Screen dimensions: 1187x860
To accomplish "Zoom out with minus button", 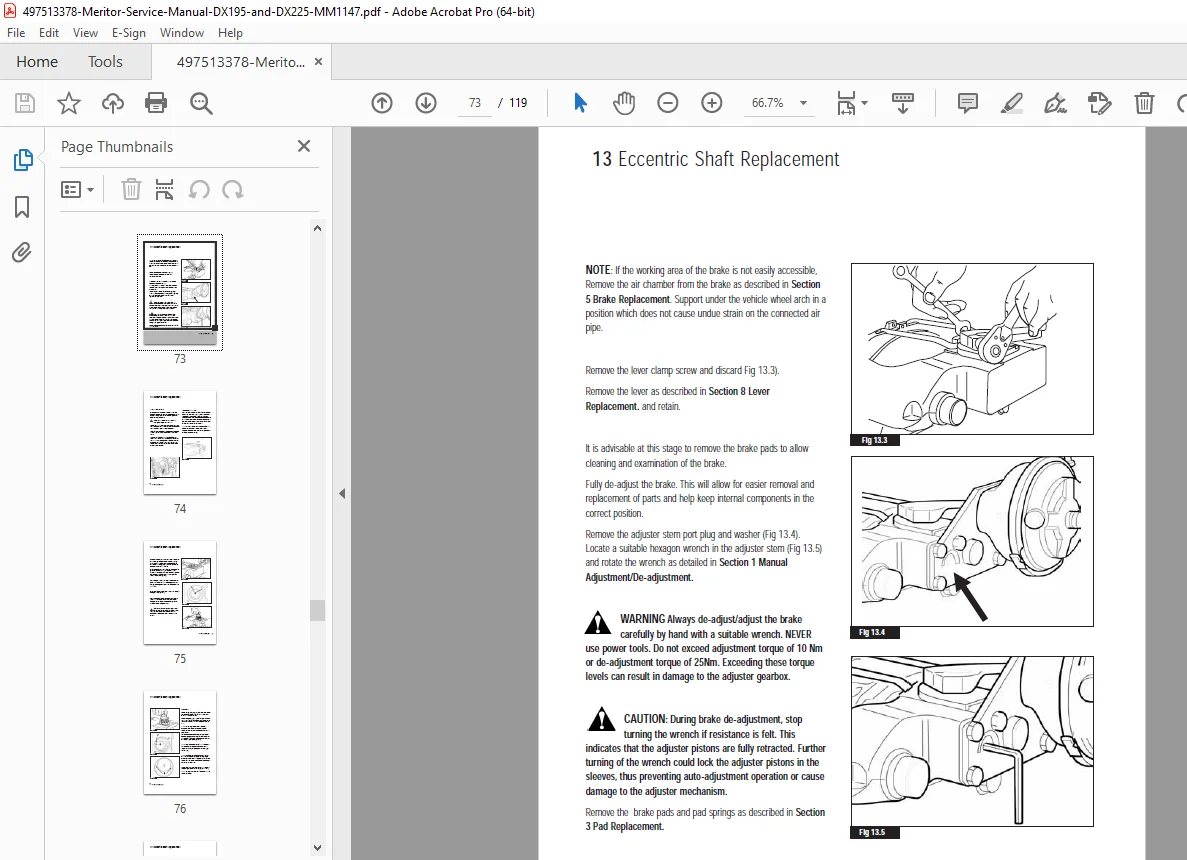I will click(x=668, y=103).
